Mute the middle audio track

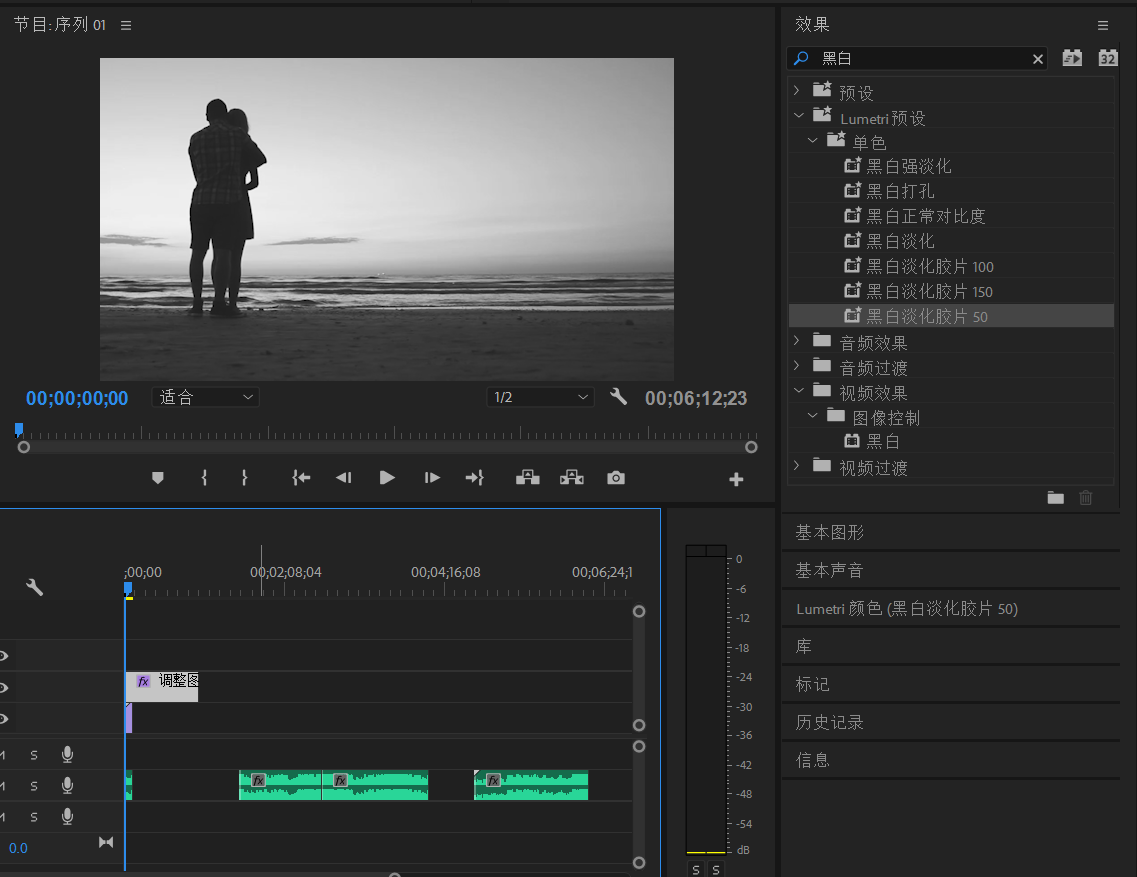3,785
